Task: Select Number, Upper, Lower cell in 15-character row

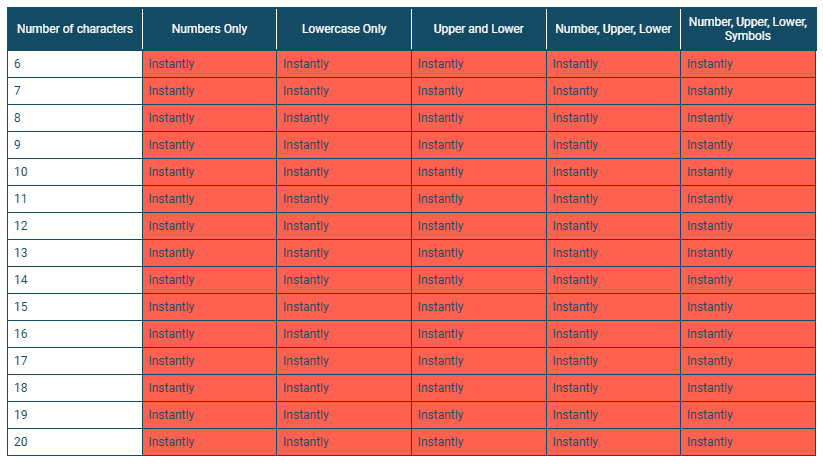Action: point(613,307)
